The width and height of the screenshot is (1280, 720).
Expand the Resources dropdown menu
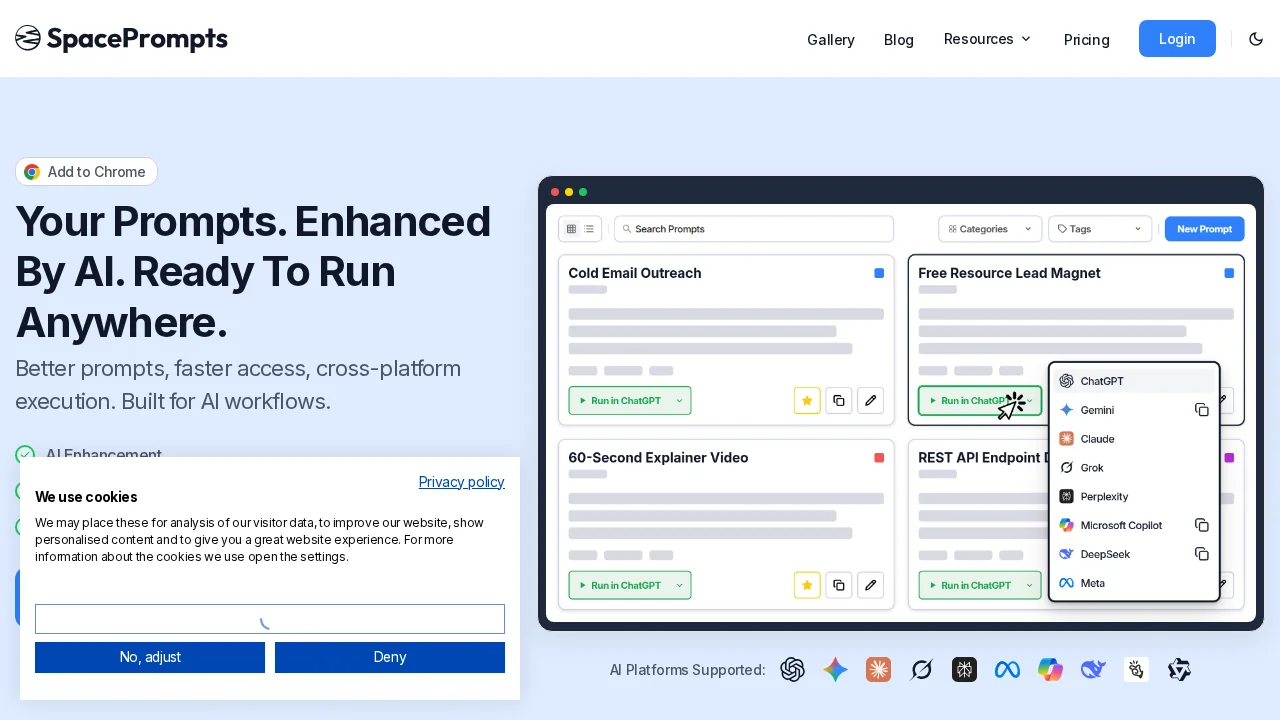[987, 39]
